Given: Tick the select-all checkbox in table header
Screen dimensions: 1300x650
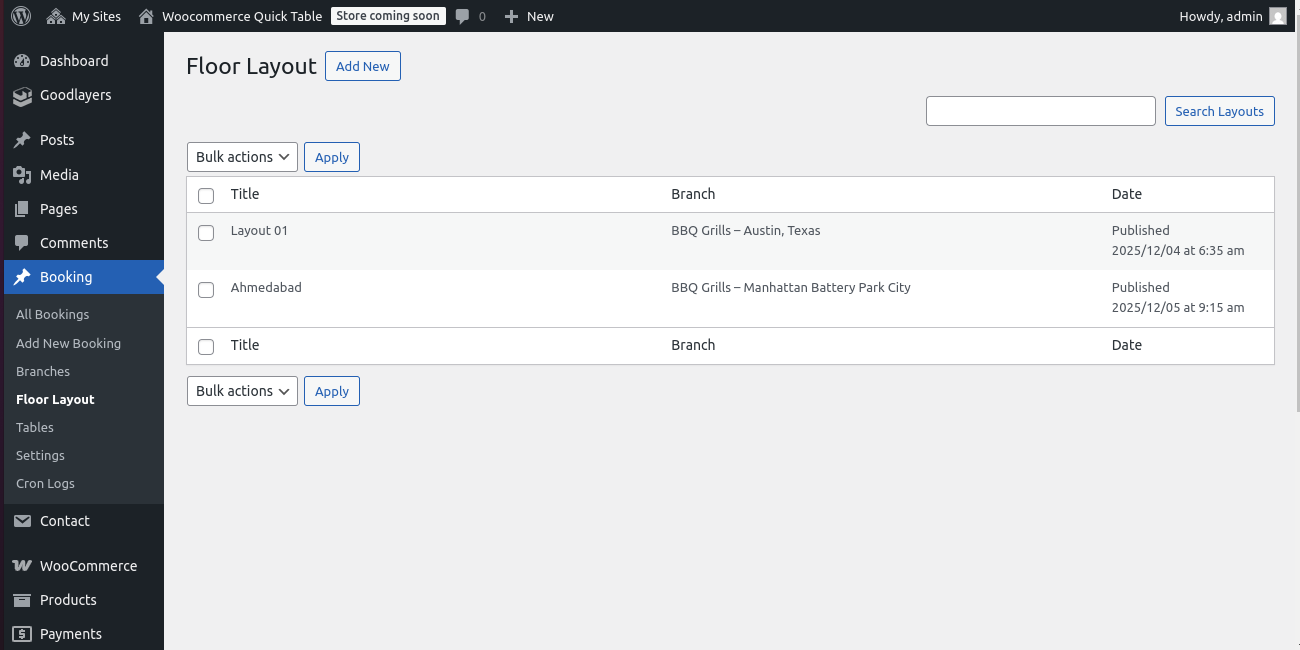Looking at the screenshot, I should 206,196.
